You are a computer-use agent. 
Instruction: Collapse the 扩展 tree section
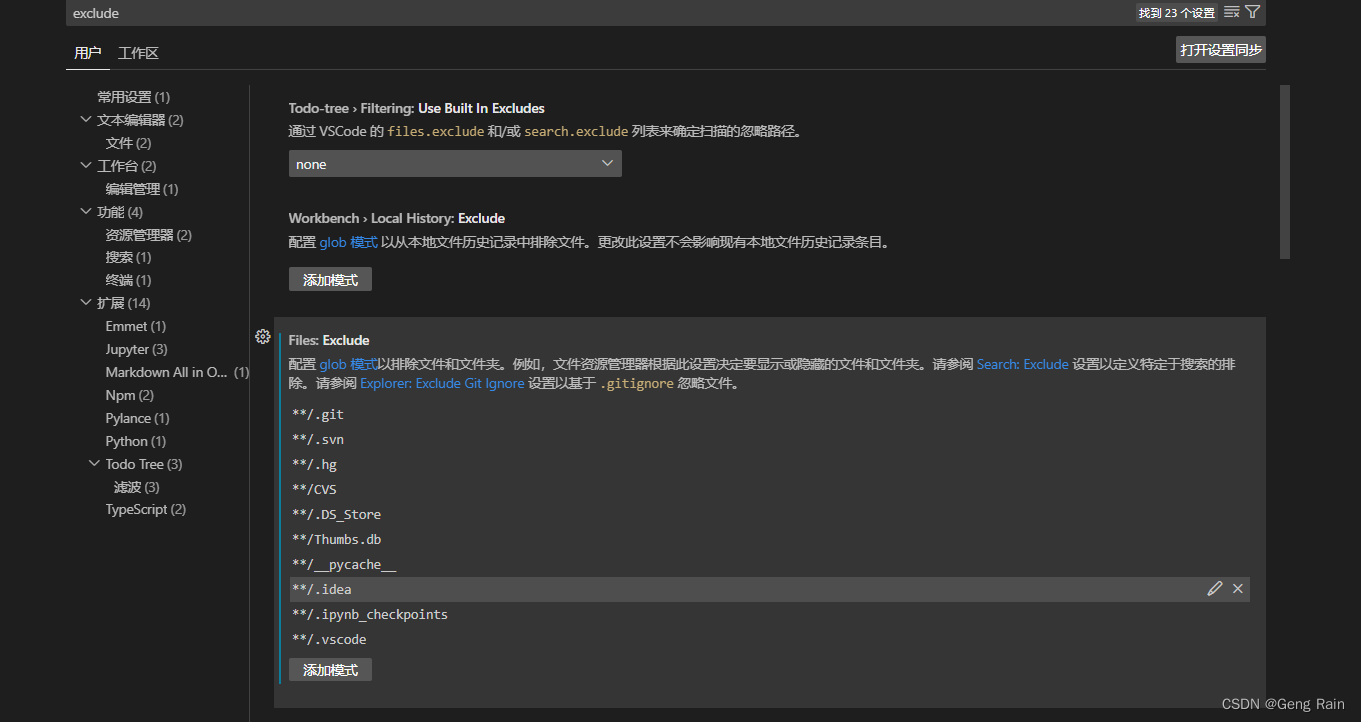pyautogui.click(x=85, y=303)
